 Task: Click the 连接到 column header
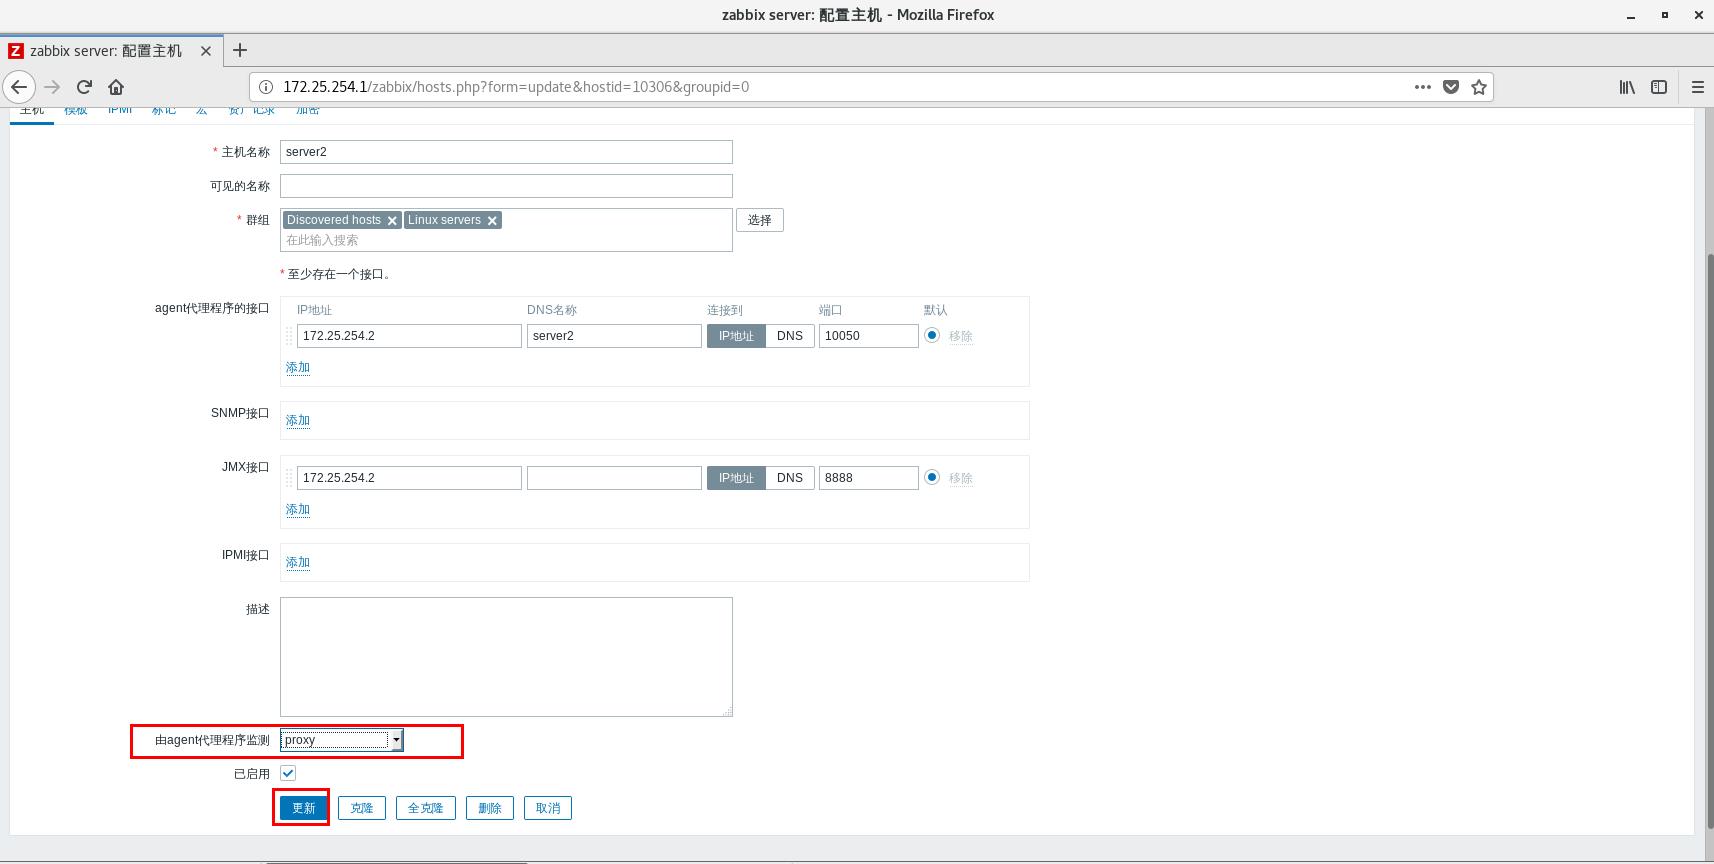click(x=725, y=310)
